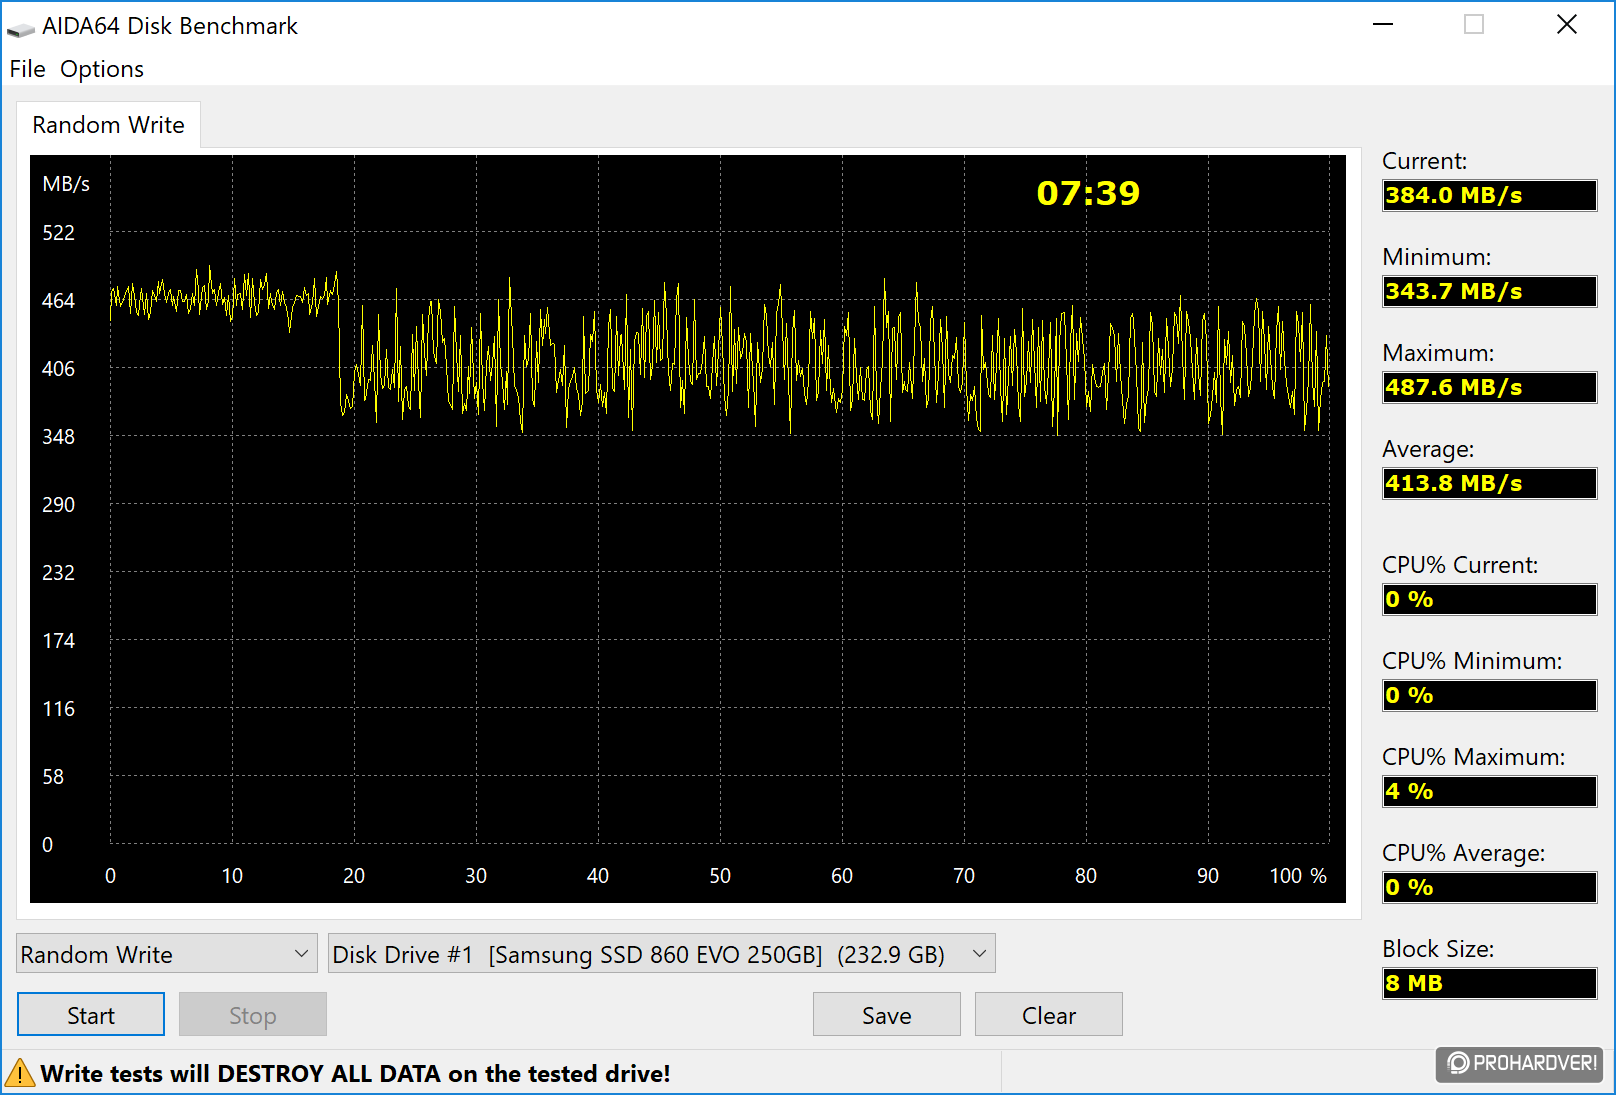This screenshot has height=1095, width=1616.
Task: Click the CPU% Maximum 4 % field
Action: tap(1490, 791)
